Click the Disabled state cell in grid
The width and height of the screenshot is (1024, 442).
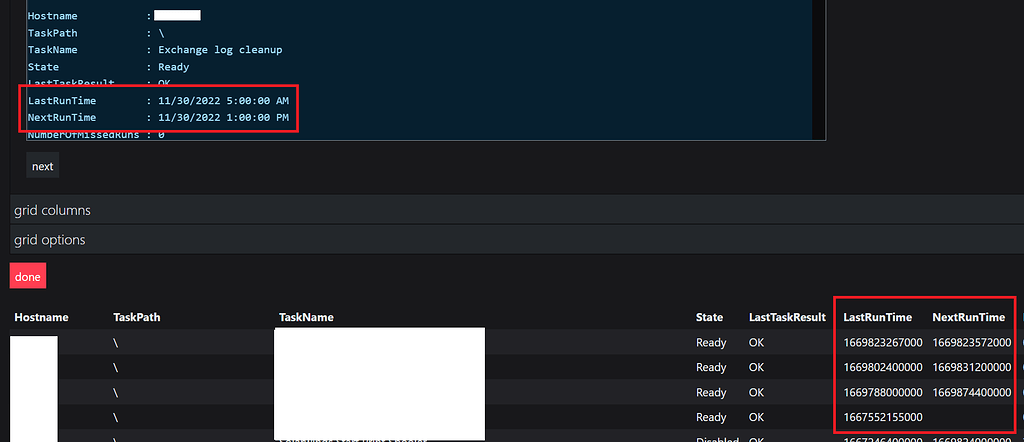(717, 439)
